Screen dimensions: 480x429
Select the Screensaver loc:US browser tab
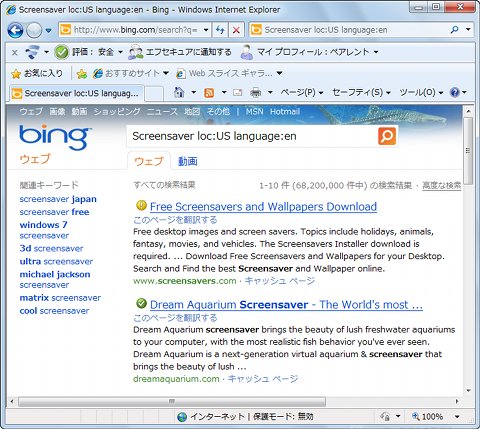point(77,93)
